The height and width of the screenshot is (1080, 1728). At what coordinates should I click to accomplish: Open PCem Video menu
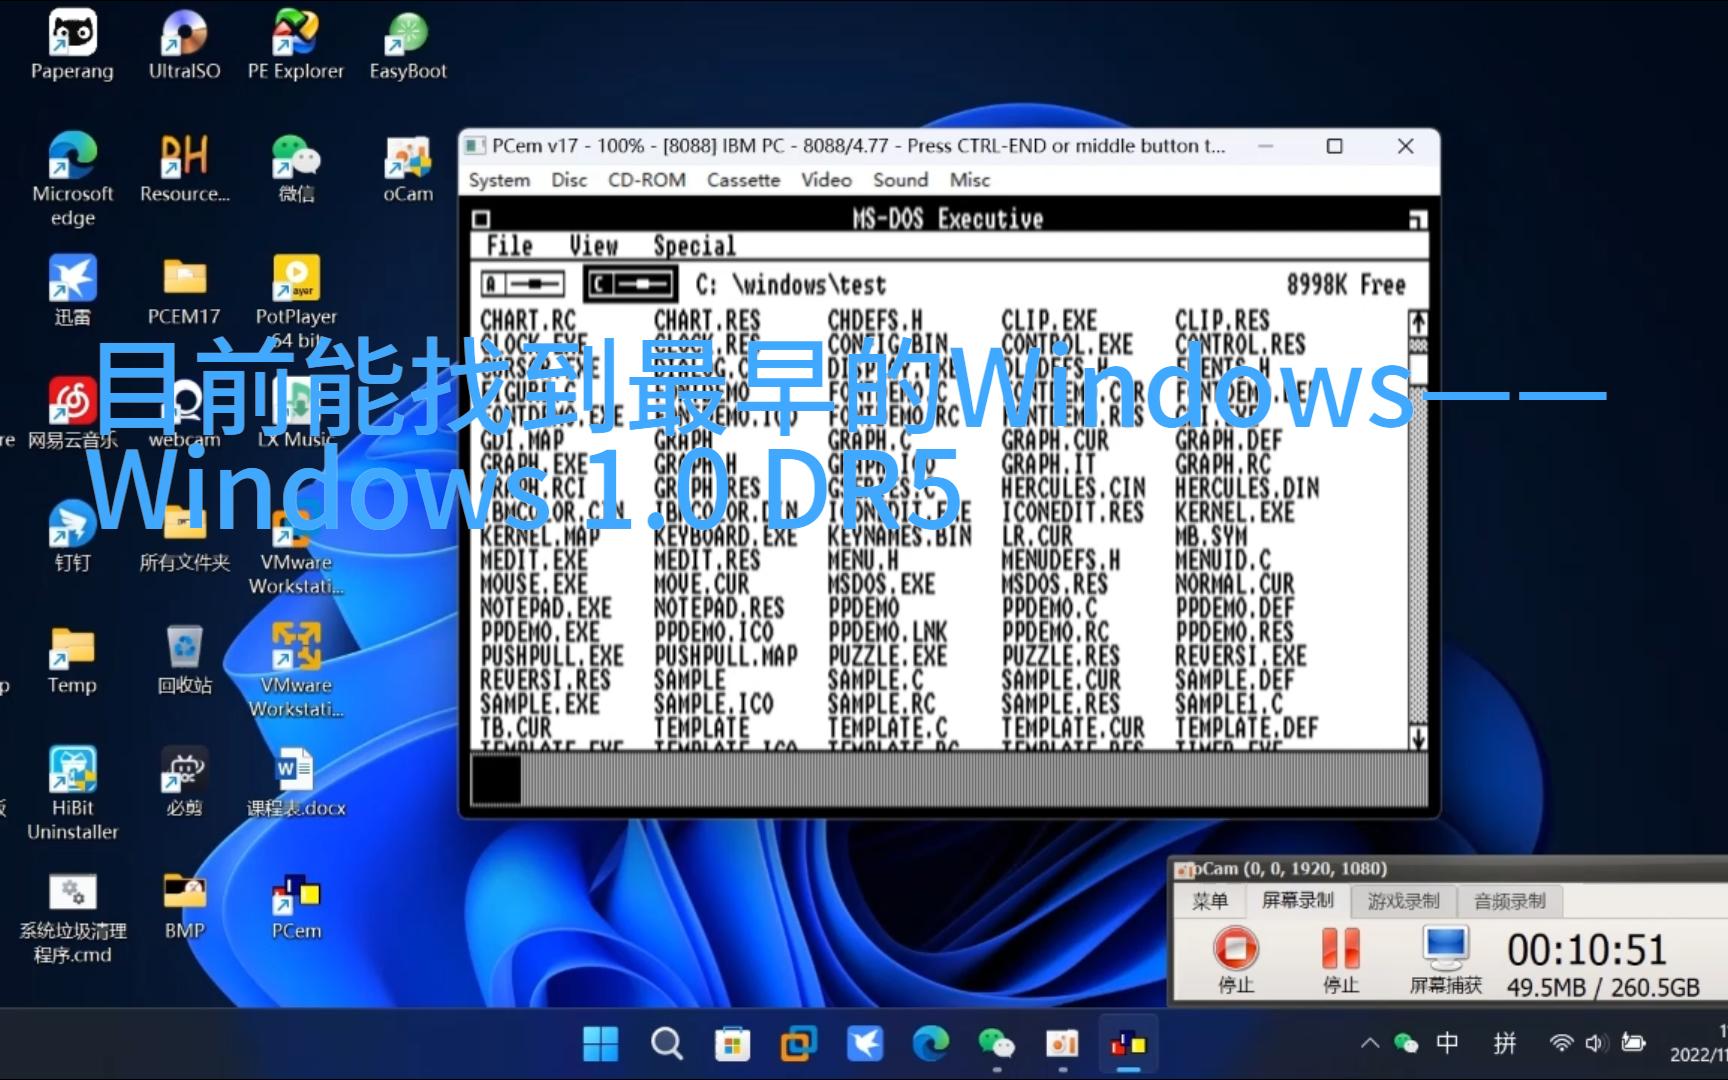pos(826,180)
